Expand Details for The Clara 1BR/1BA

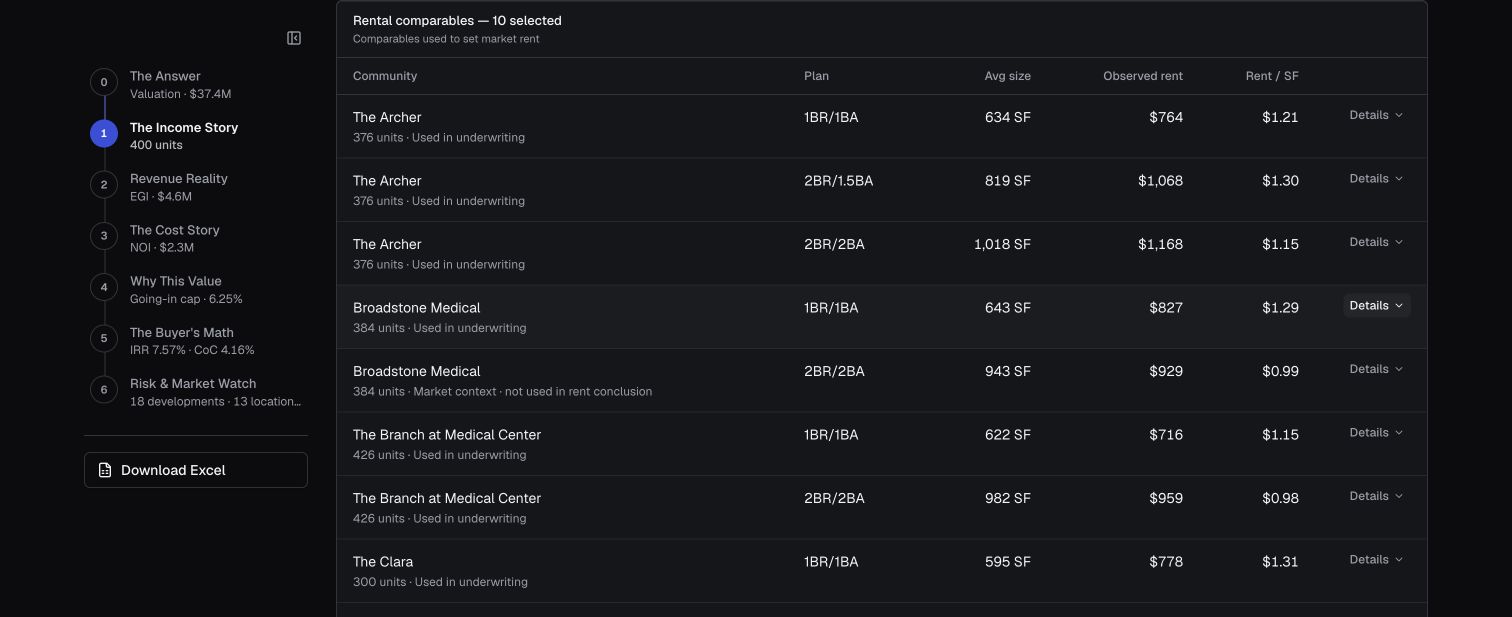coord(1376,560)
